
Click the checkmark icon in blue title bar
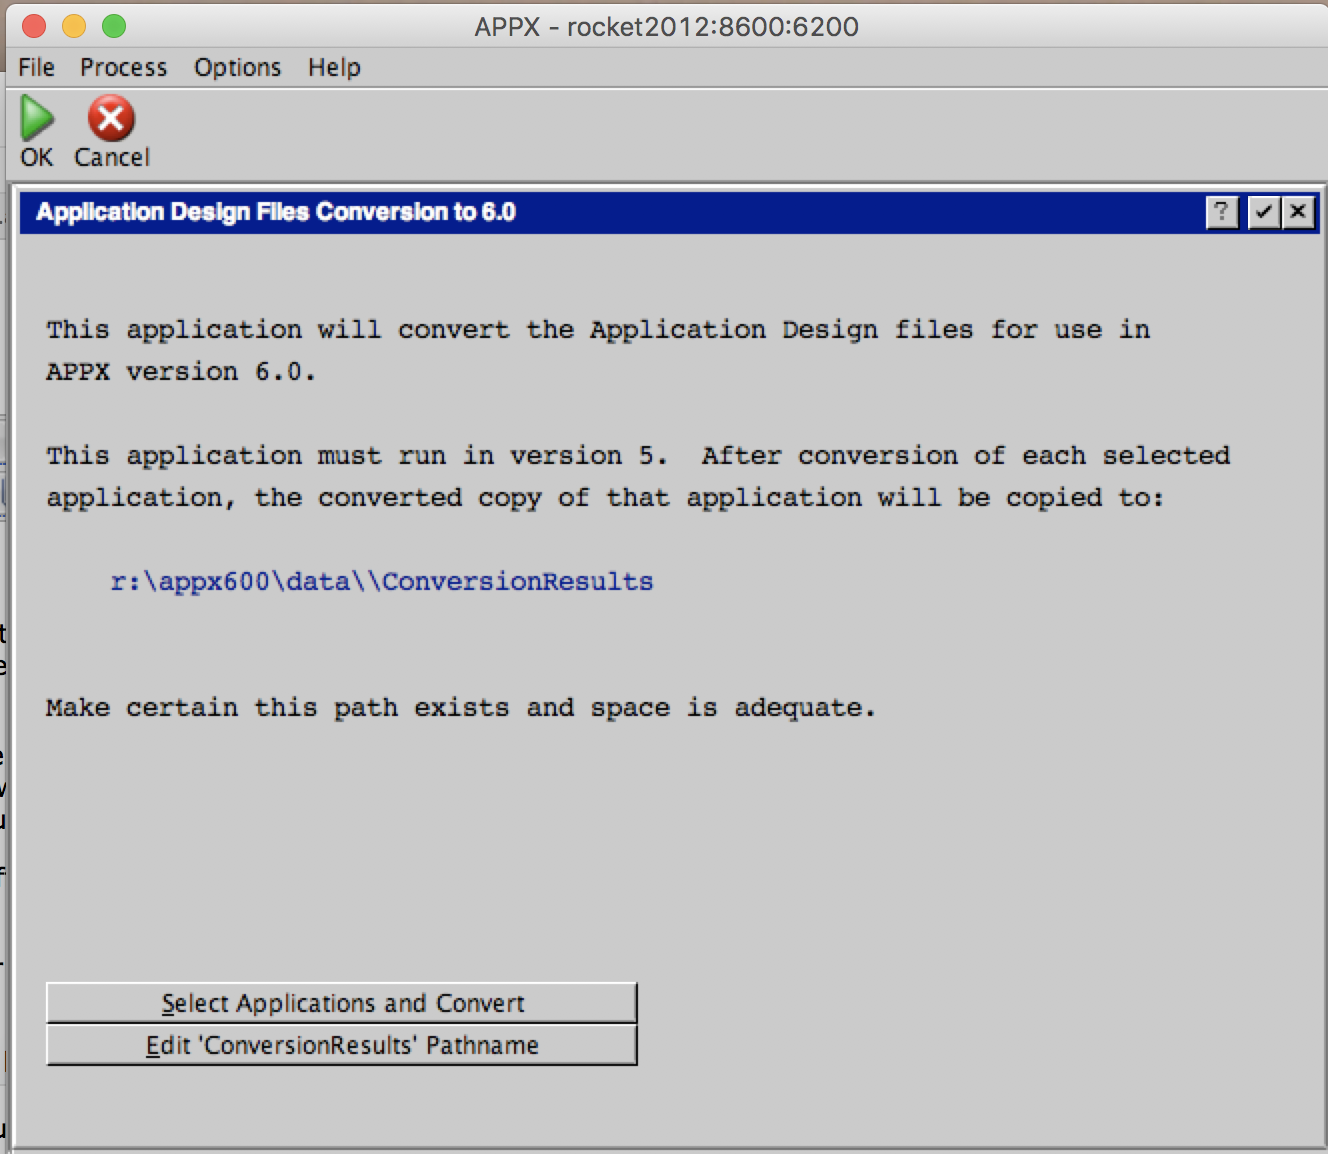pyautogui.click(x=1264, y=212)
